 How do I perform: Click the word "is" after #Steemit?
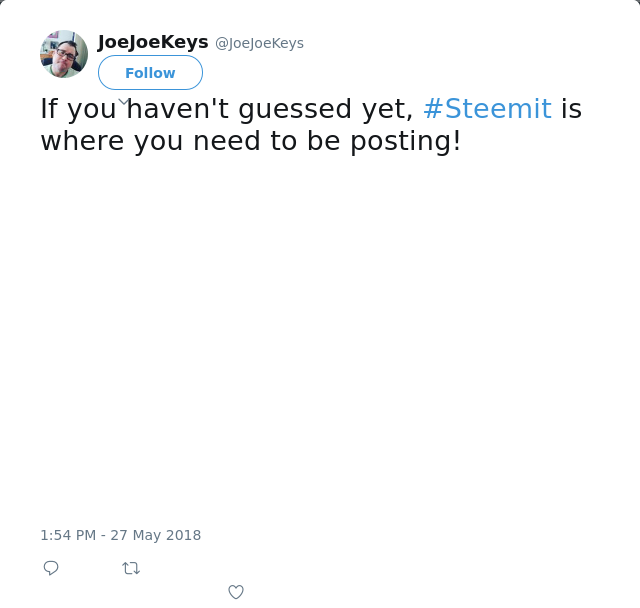coord(571,108)
